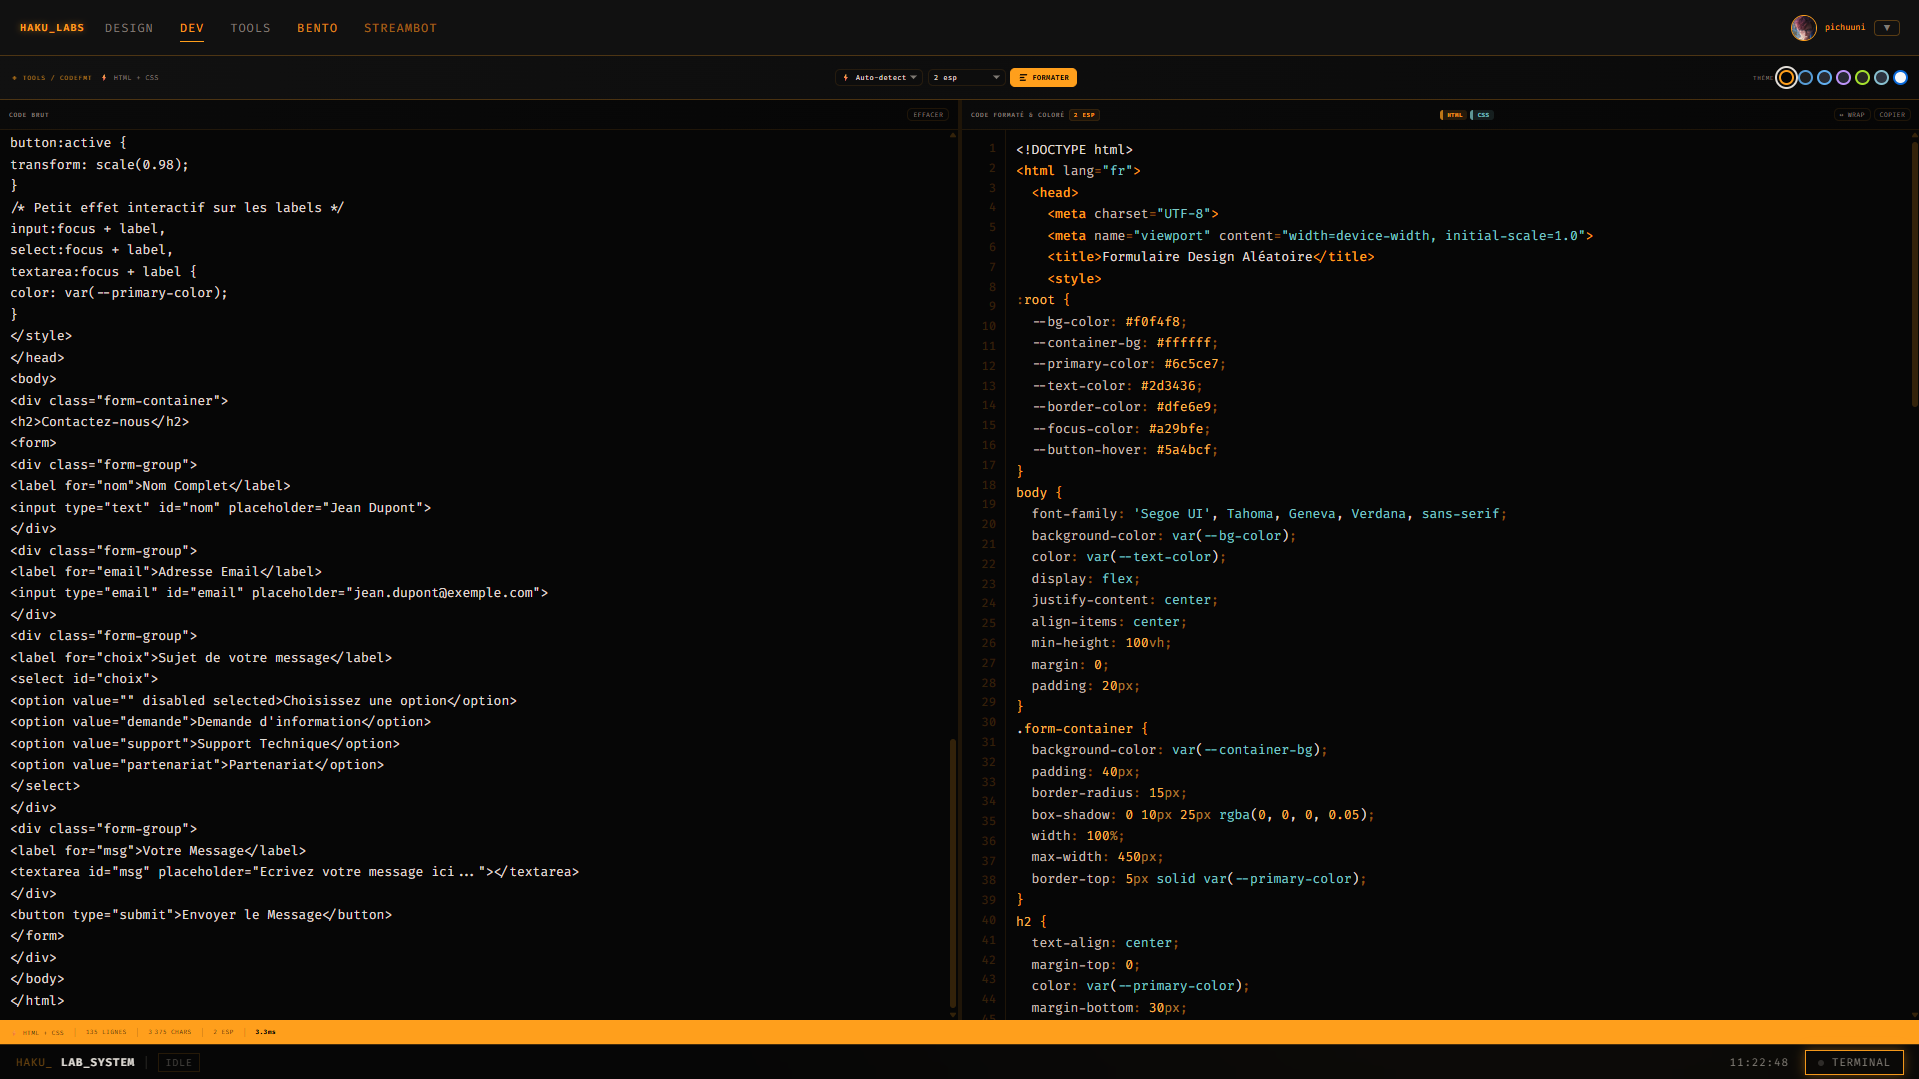Image resolution: width=1919 pixels, height=1079 pixels.
Task: Toggle the CSS language badge
Action: pos(1482,114)
